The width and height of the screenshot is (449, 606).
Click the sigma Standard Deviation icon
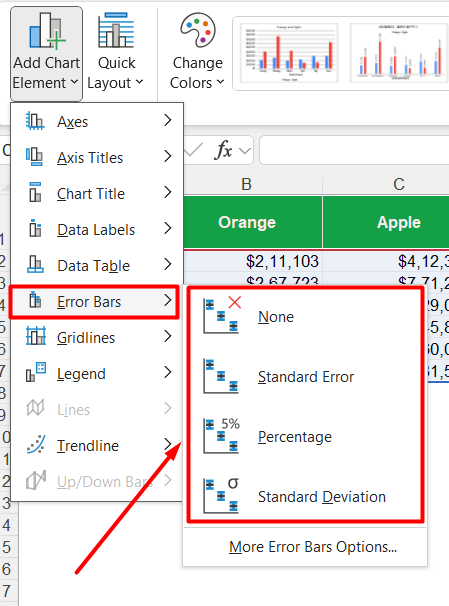(221, 495)
